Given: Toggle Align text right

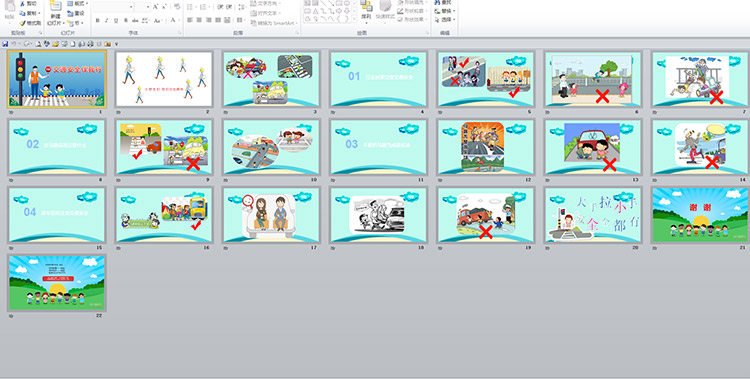Looking at the screenshot, I should 209,20.
